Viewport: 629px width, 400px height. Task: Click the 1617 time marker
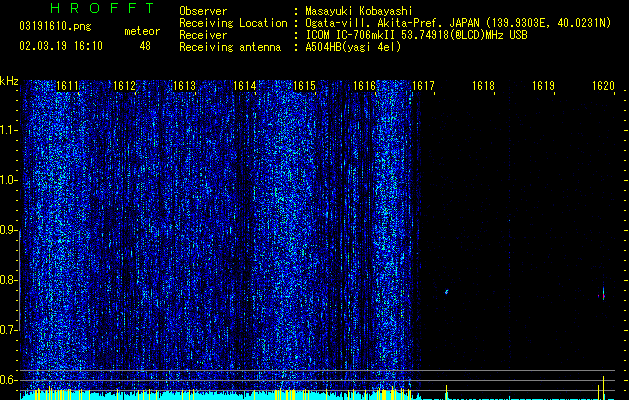pos(424,86)
